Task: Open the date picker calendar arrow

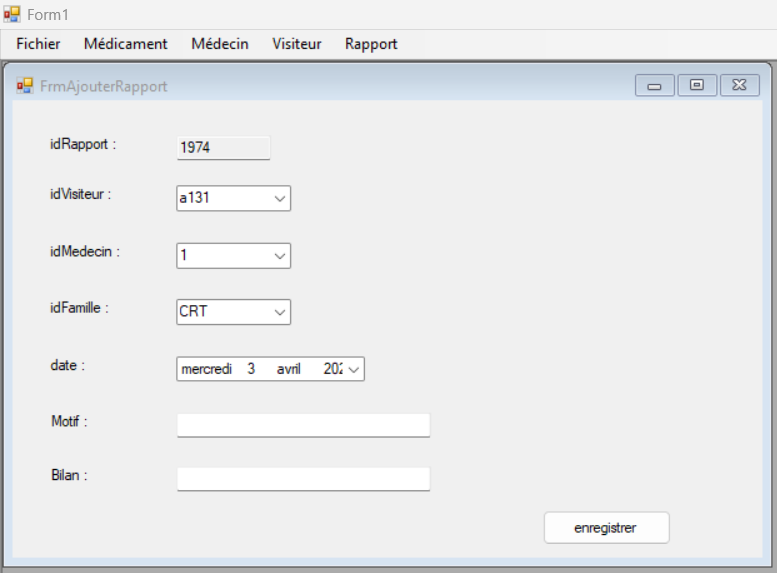Action: tap(355, 369)
